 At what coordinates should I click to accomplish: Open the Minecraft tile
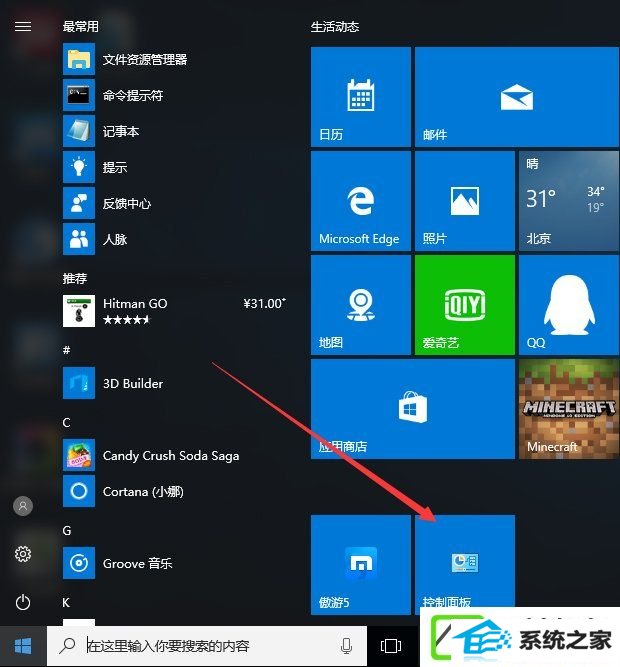pyautogui.click(x=569, y=409)
